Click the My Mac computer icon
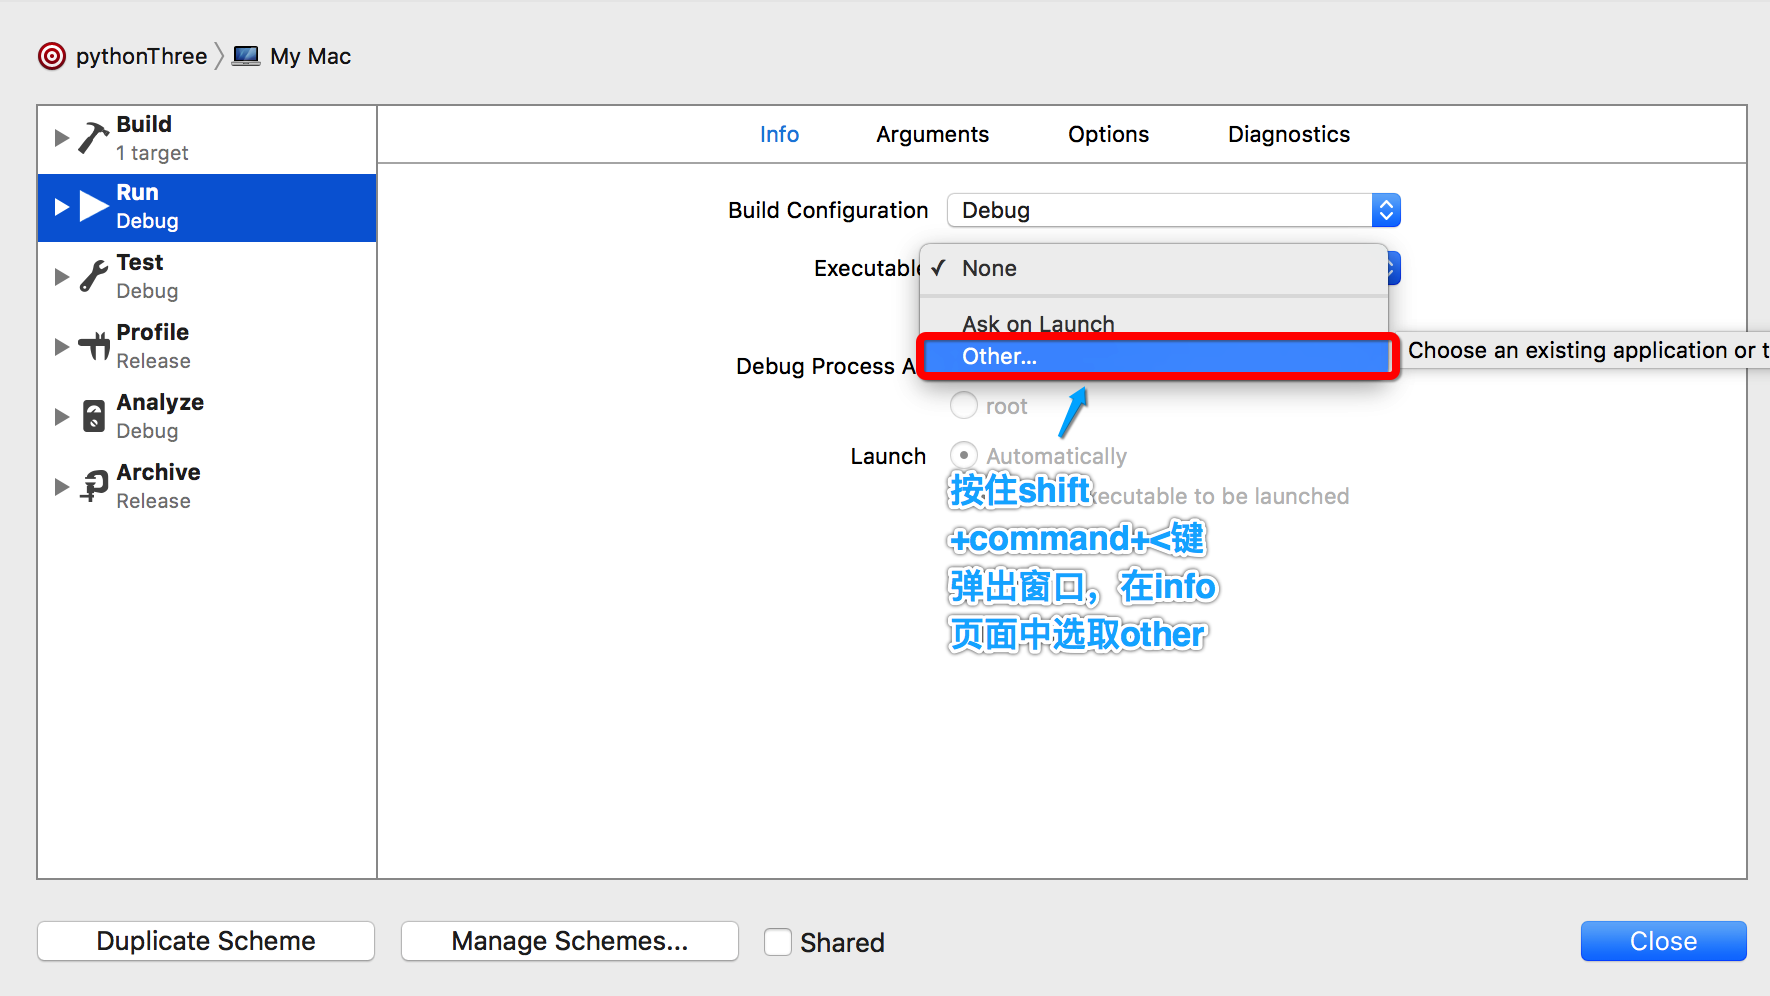Image resolution: width=1770 pixels, height=996 pixels. pos(246,56)
